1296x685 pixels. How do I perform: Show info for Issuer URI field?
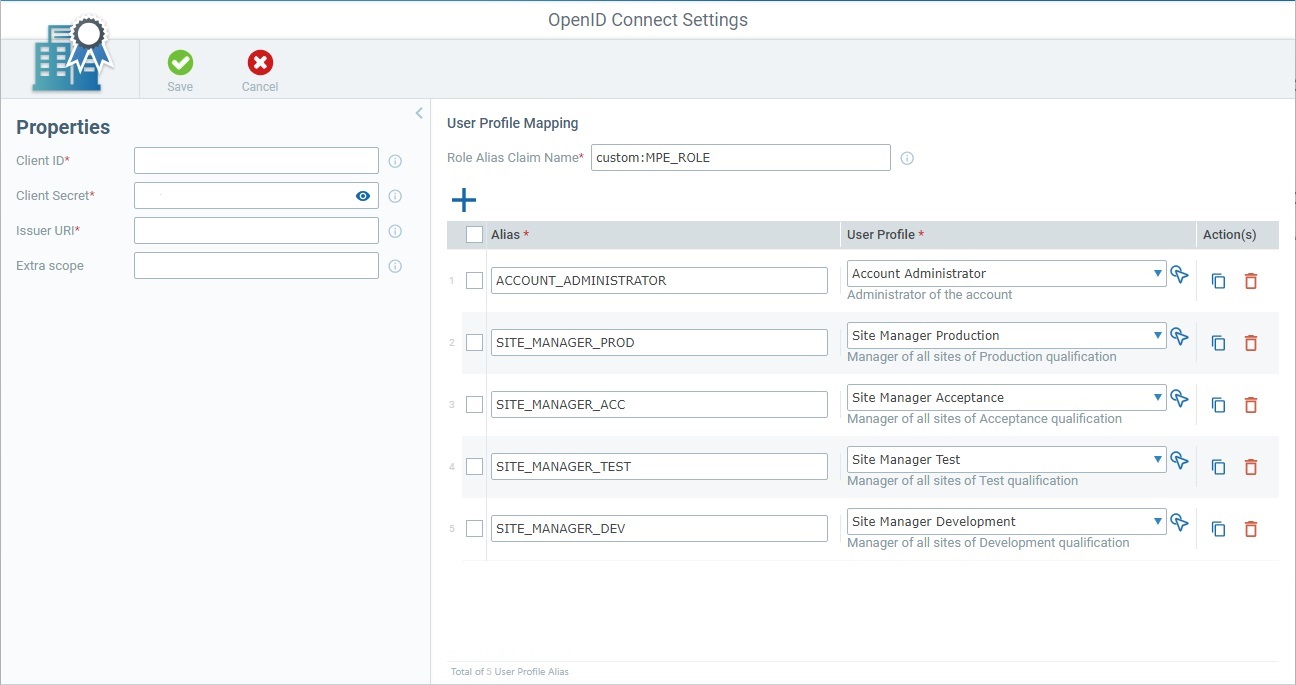395,231
